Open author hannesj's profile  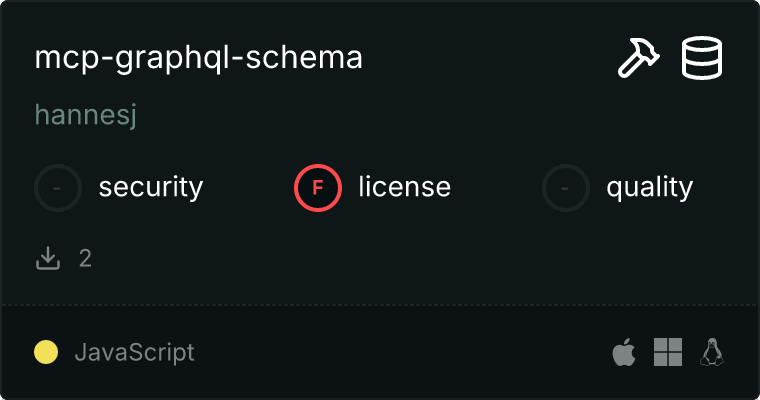tap(85, 115)
